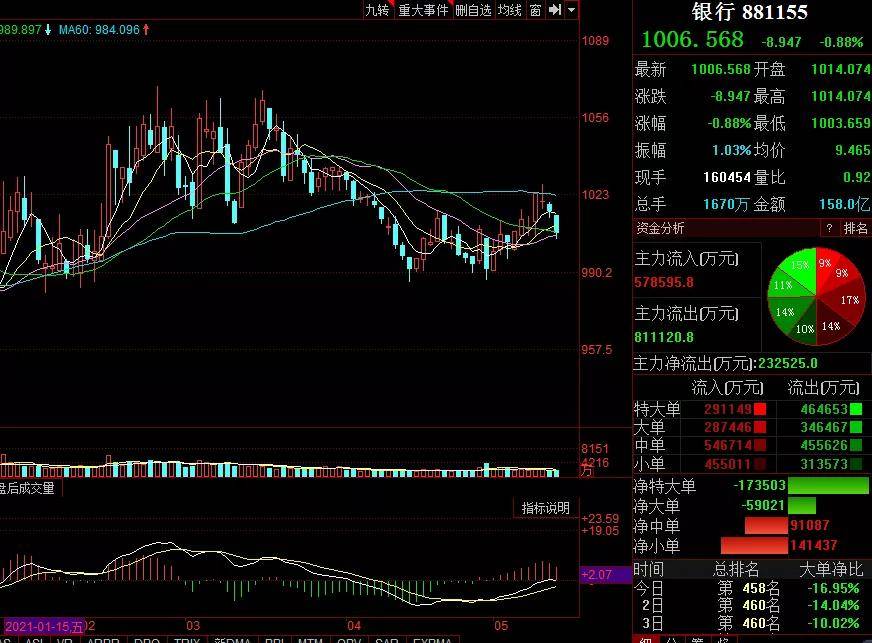Select the 盘后成交量 after-hours volume label

[x=28, y=488]
